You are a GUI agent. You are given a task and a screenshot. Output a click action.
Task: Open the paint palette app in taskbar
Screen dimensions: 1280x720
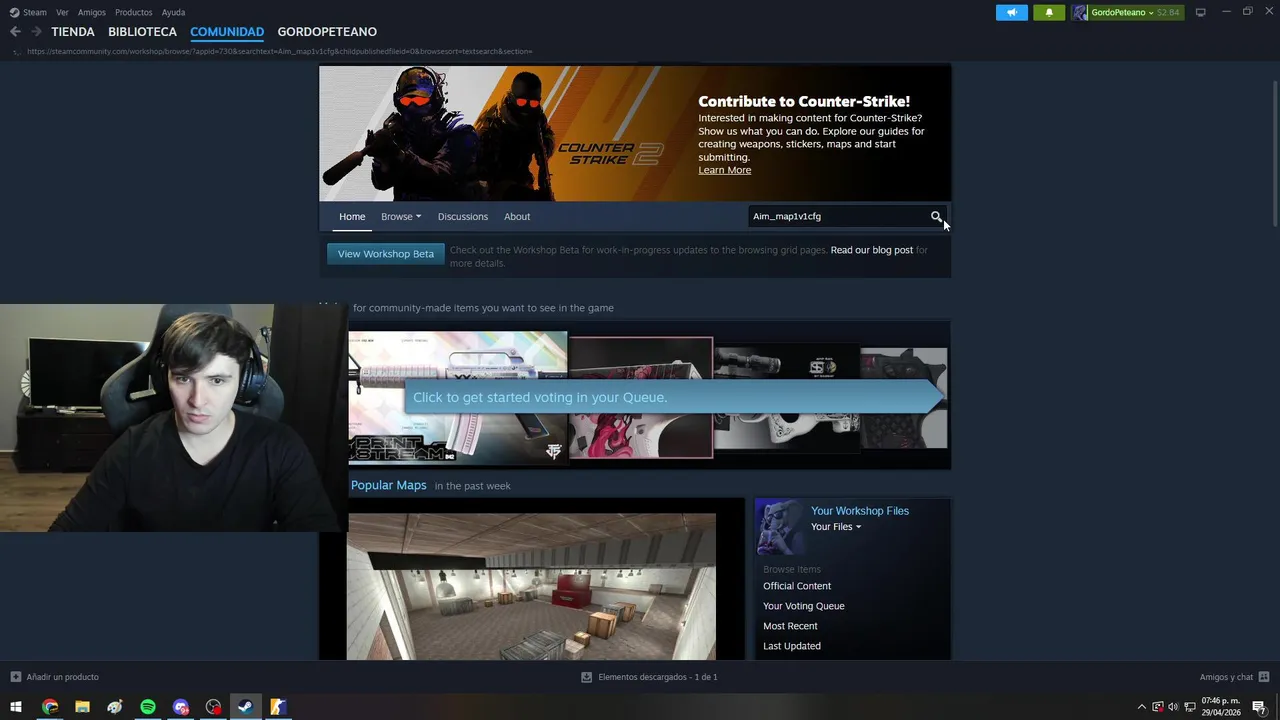point(115,707)
